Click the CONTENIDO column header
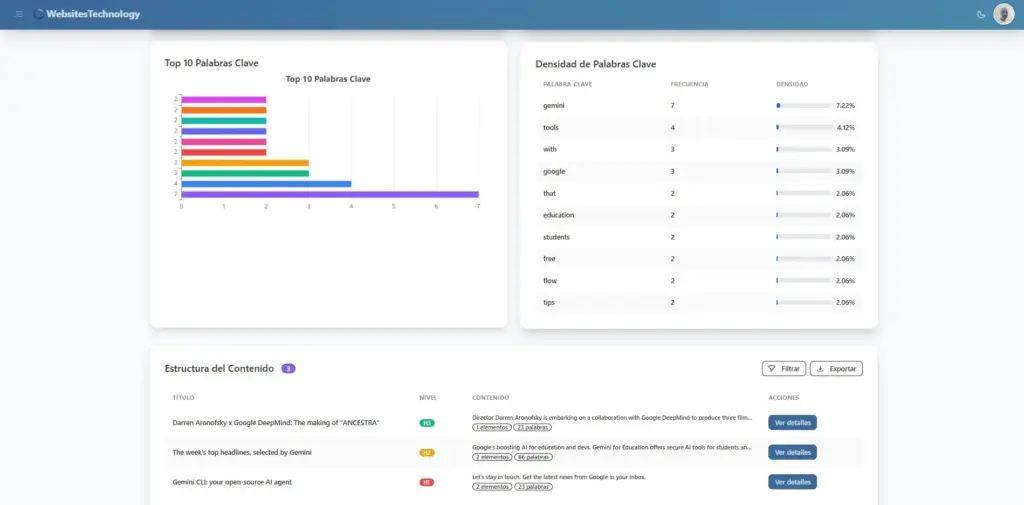The width and height of the screenshot is (1024, 505). 490,398
